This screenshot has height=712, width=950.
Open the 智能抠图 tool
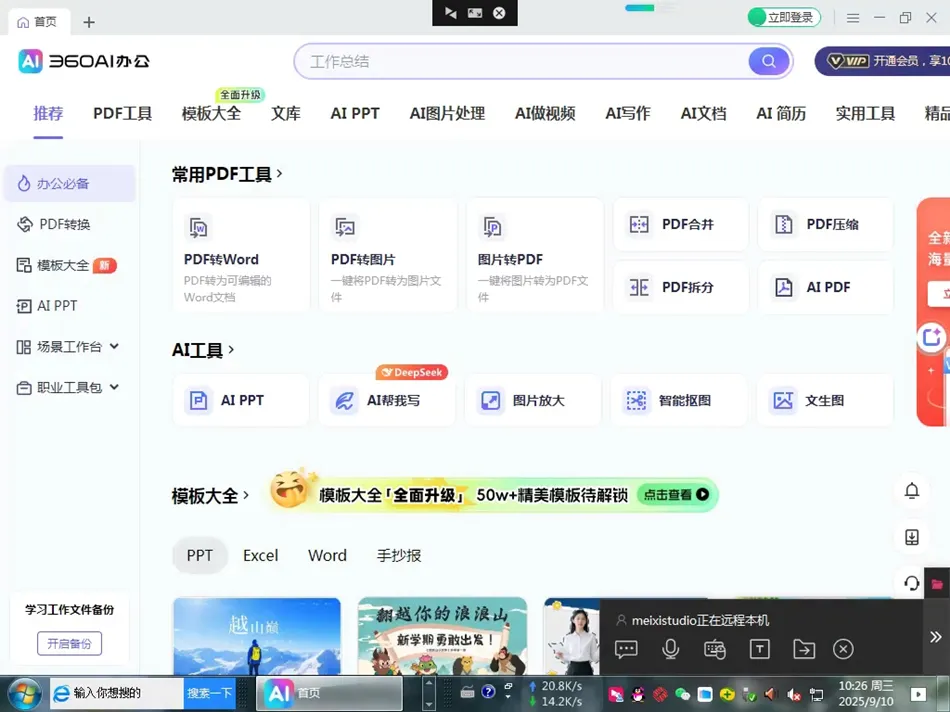point(679,401)
